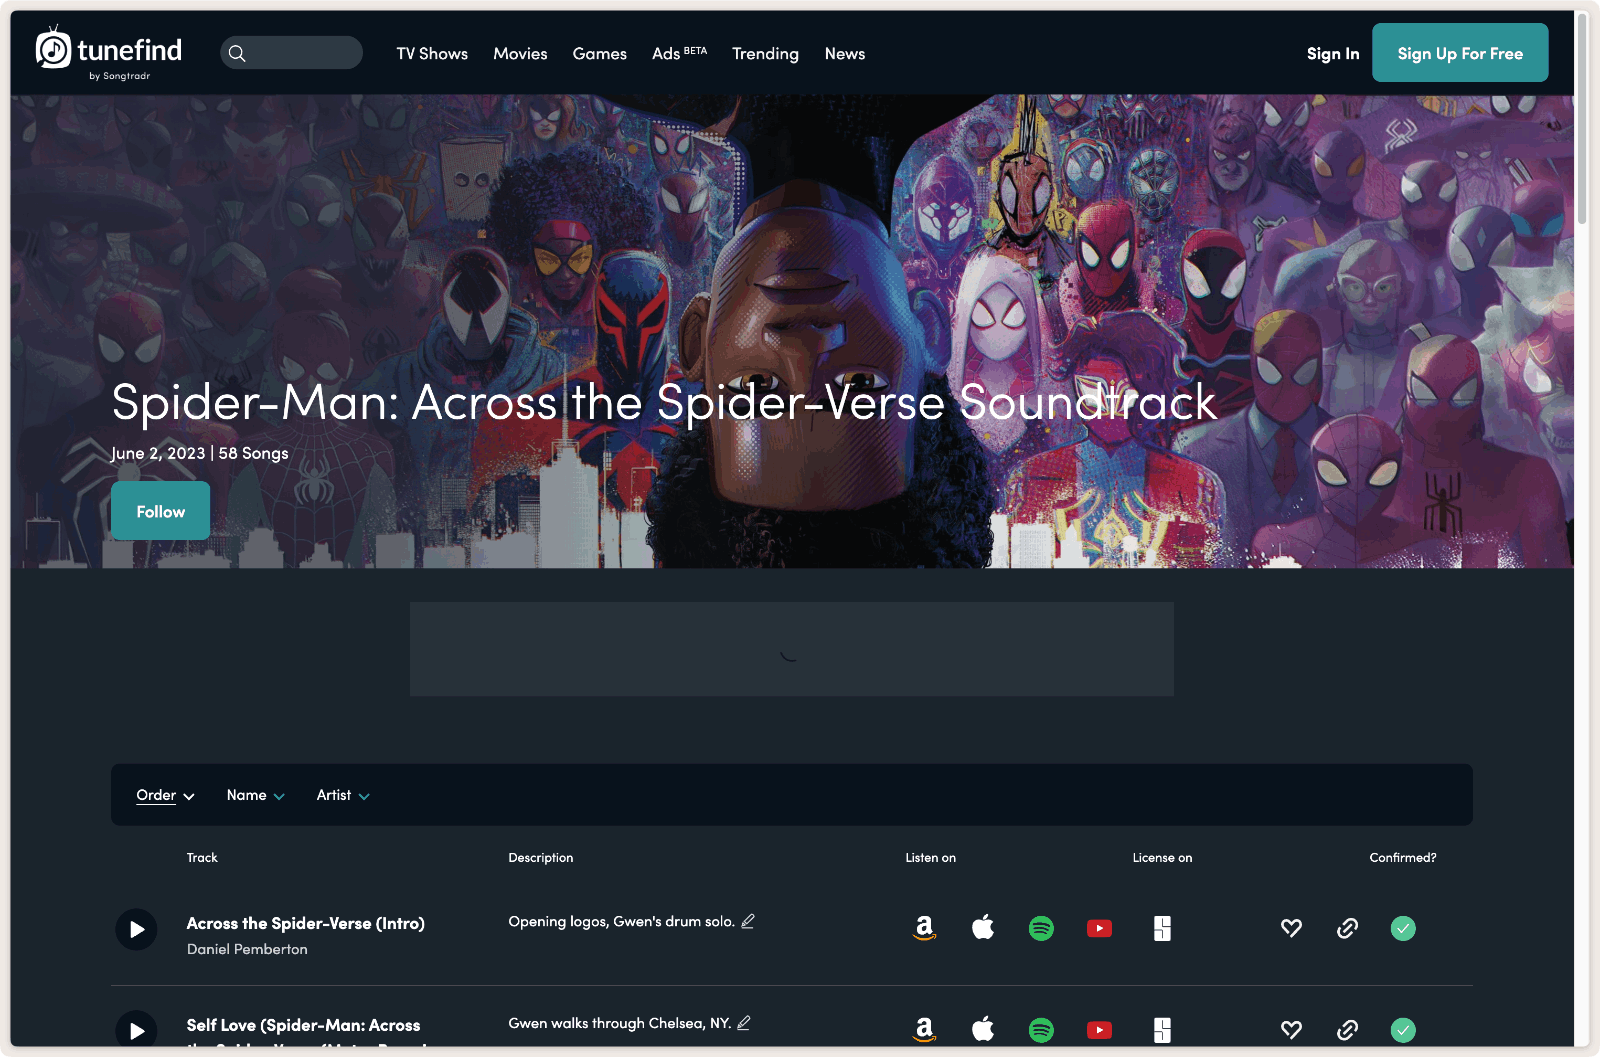Listen to Self Love on Apple Music
1600x1057 pixels.
click(x=983, y=1029)
